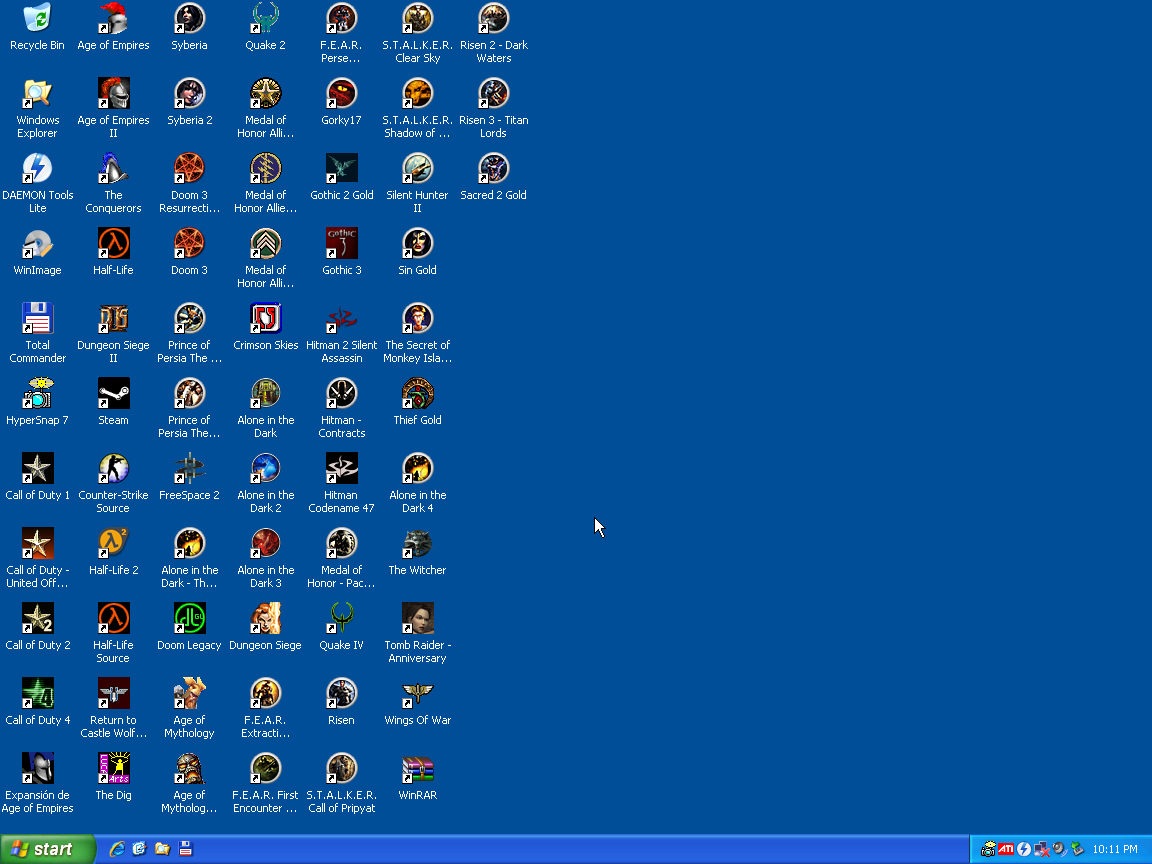Viewport: 1152px width, 864px height.
Task: Click Medal of Honor - Pacific icon
Action: (x=342, y=544)
